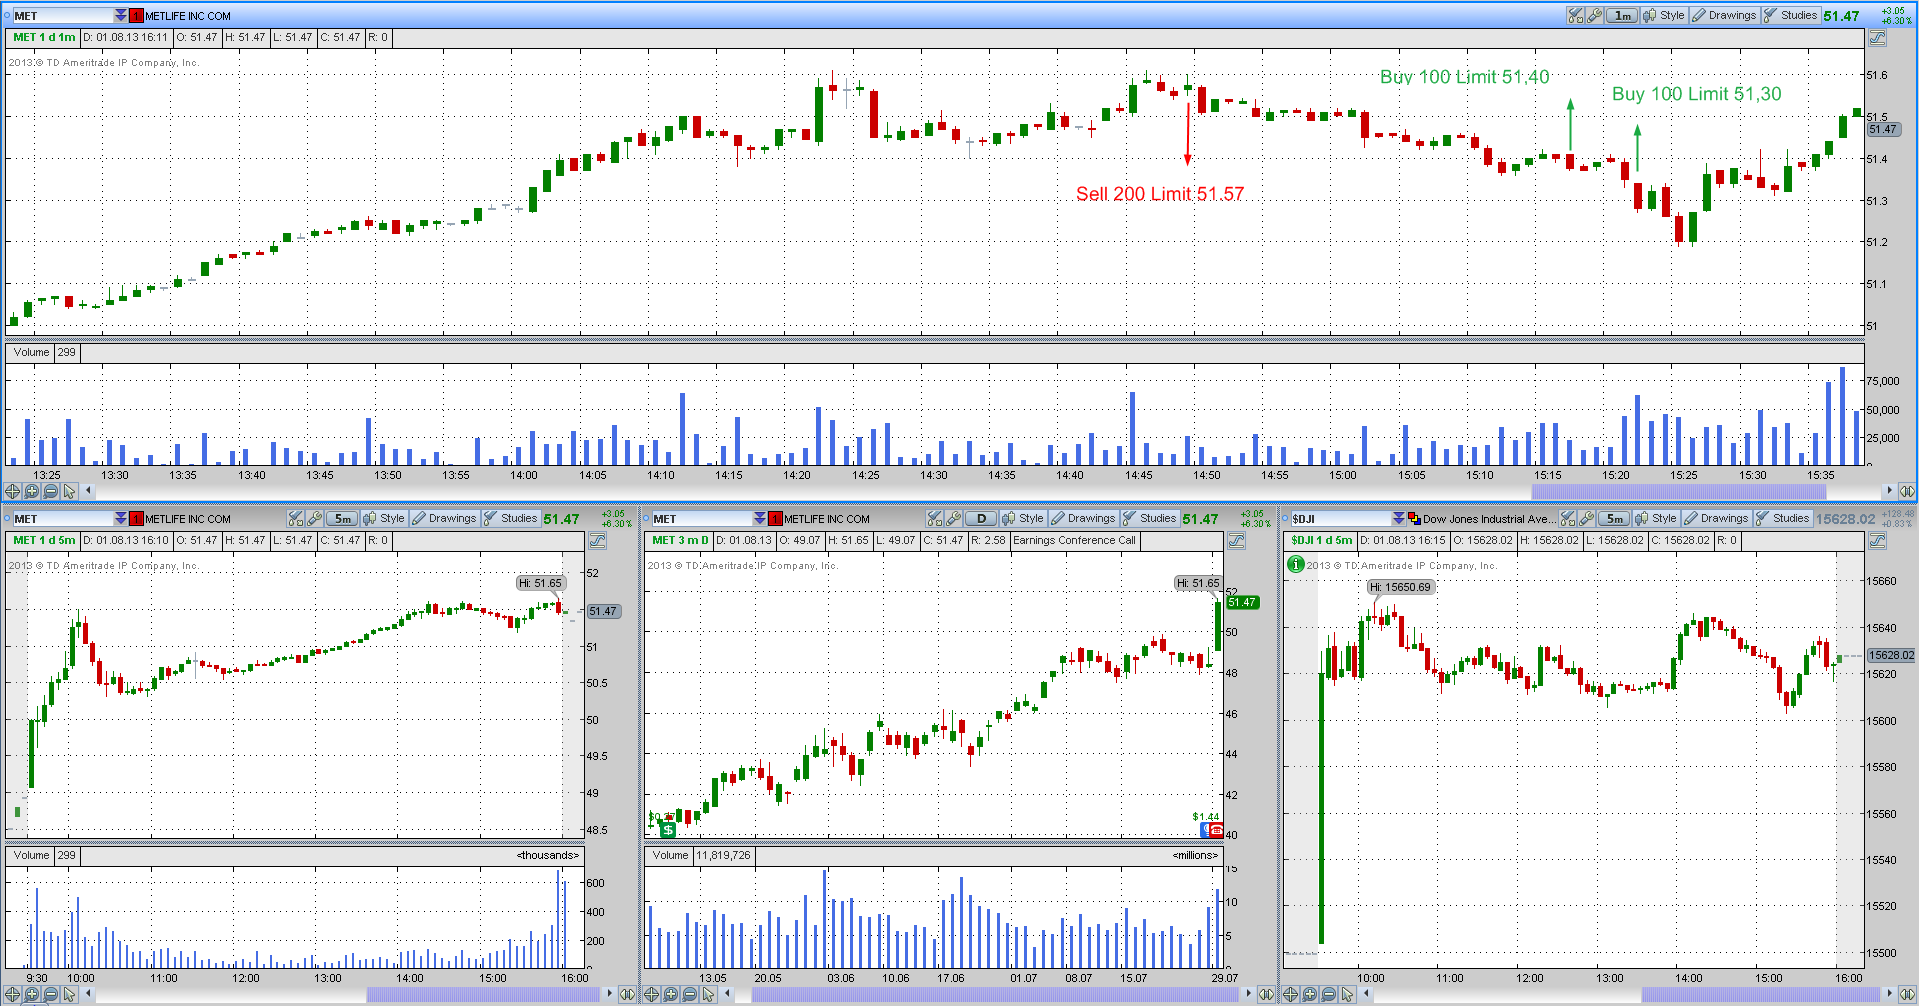
Task: Click left scroll arrow under the top chart
Action: [89, 491]
